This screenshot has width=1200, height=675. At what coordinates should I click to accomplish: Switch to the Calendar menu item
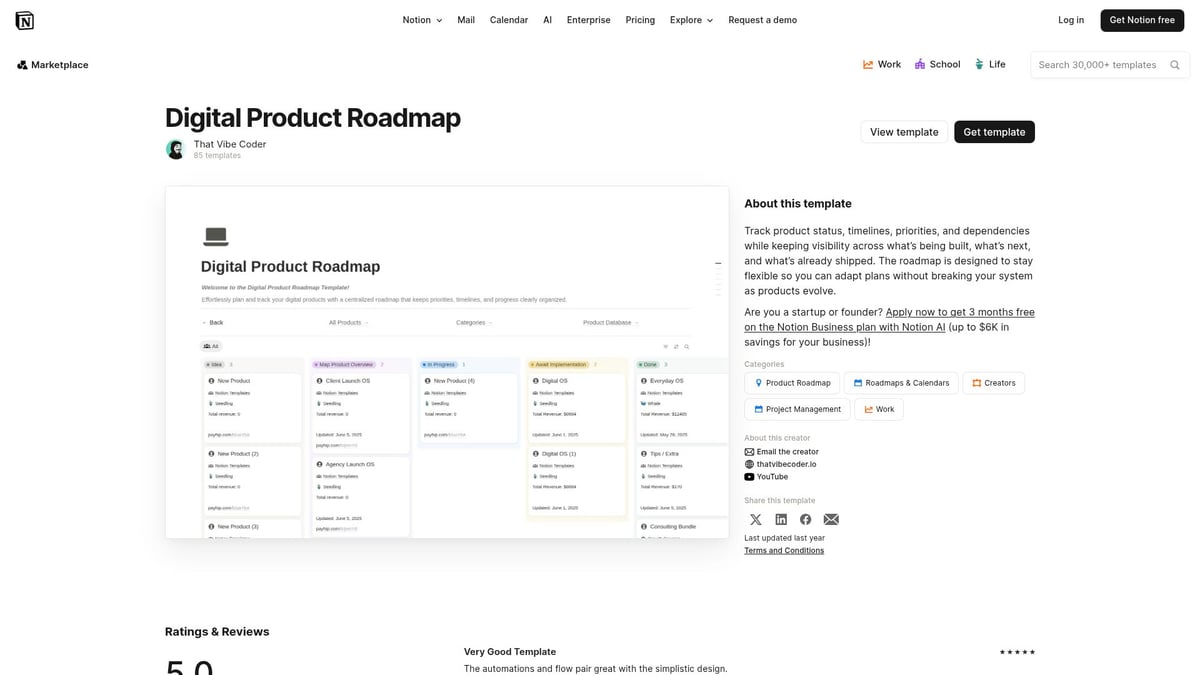click(509, 19)
